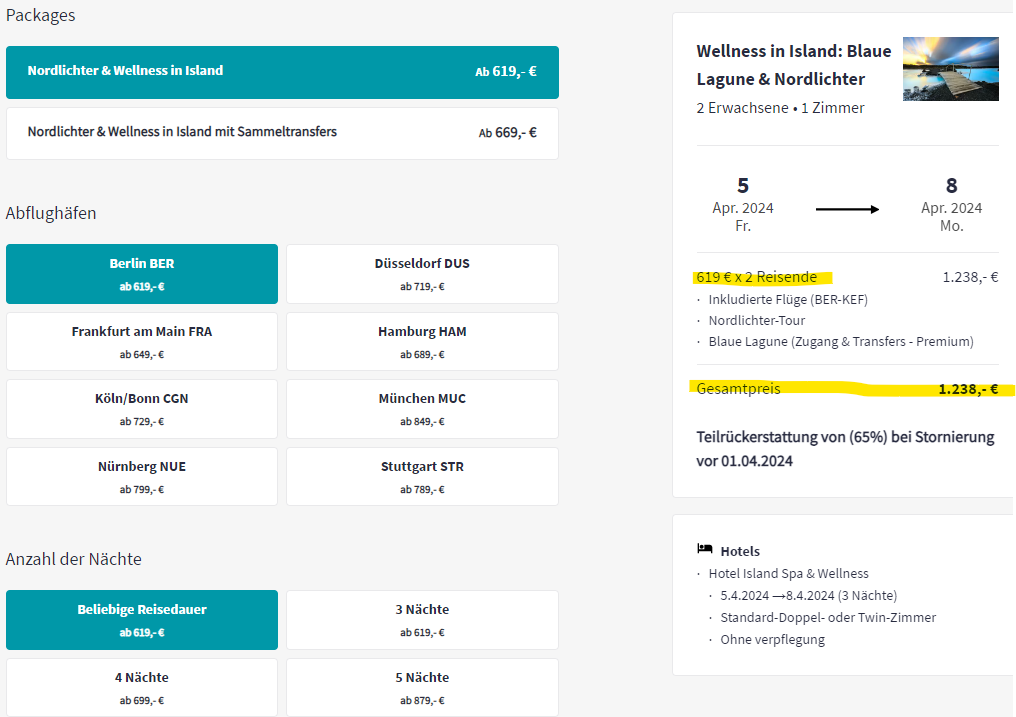The height and width of the screenshot is (717, 1016).
Task: Select the package with Sammeltransfers
Action: click(x=282, y=133)
